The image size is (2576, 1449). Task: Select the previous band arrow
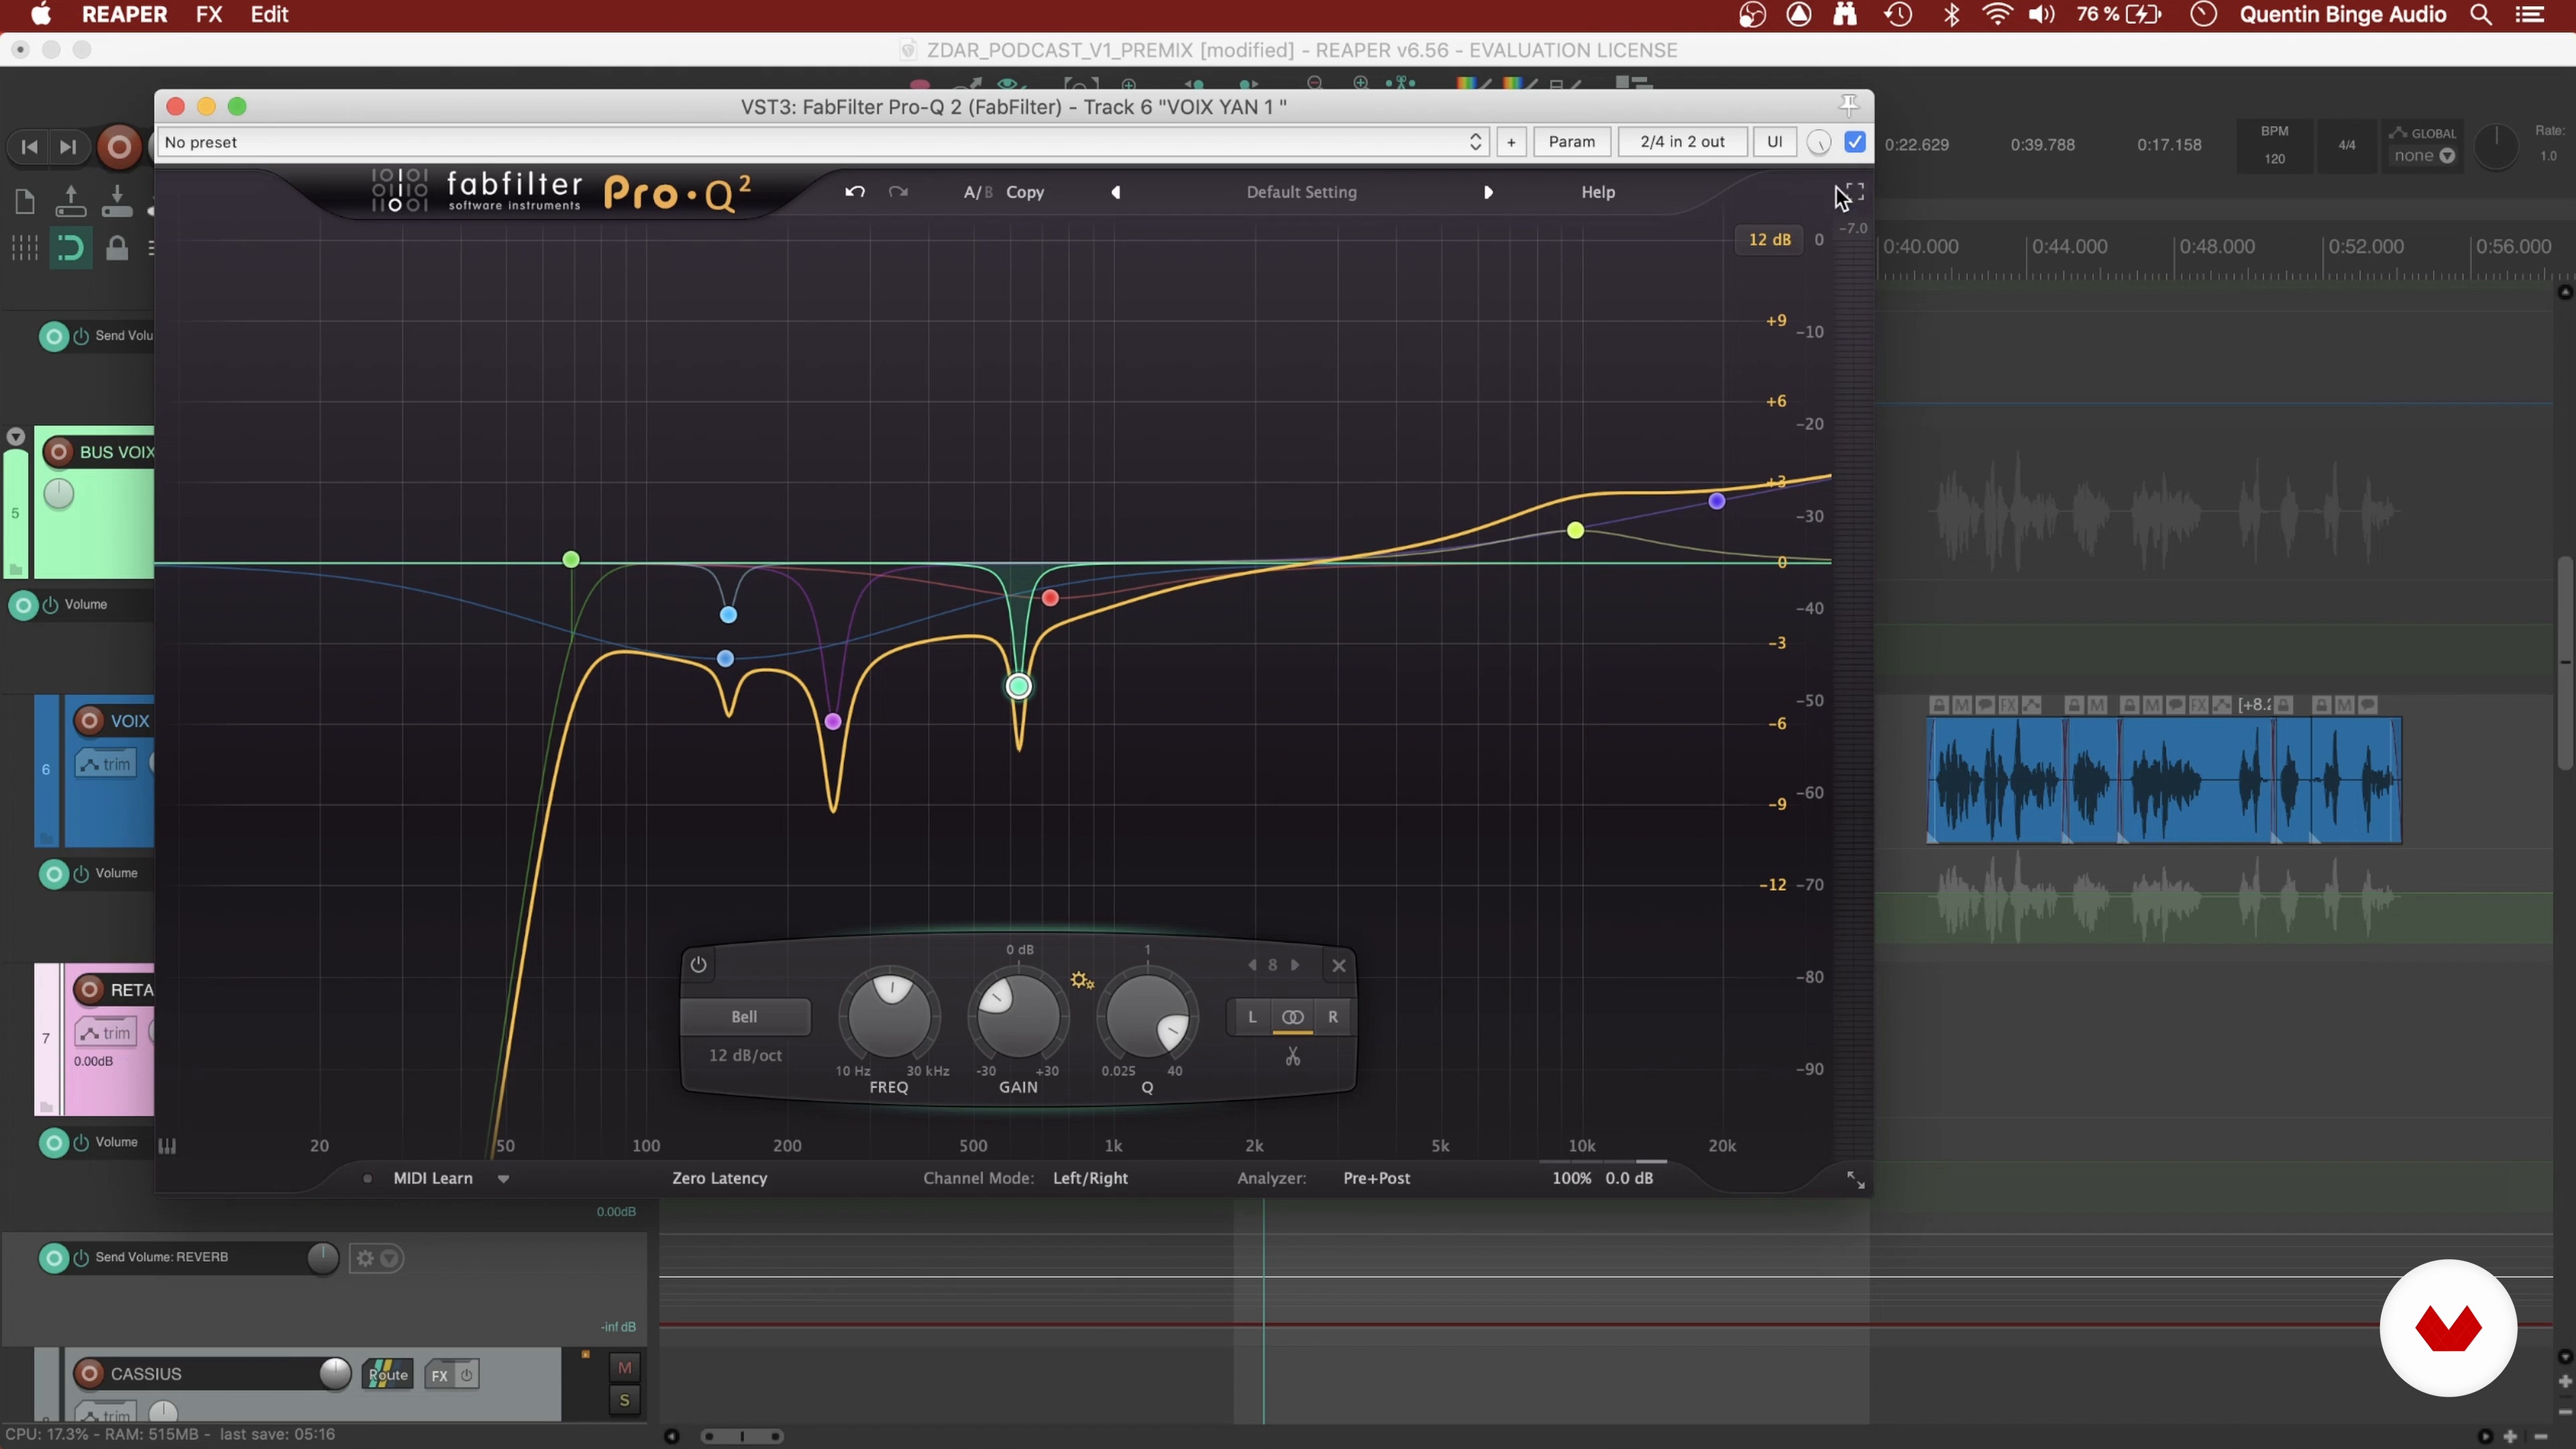click(x=1251, y=965)
